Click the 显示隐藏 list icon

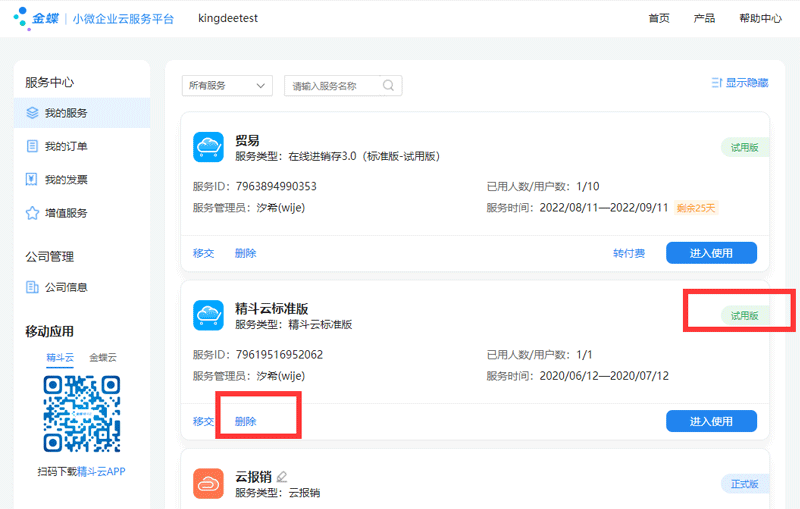[x=716, y=83]
